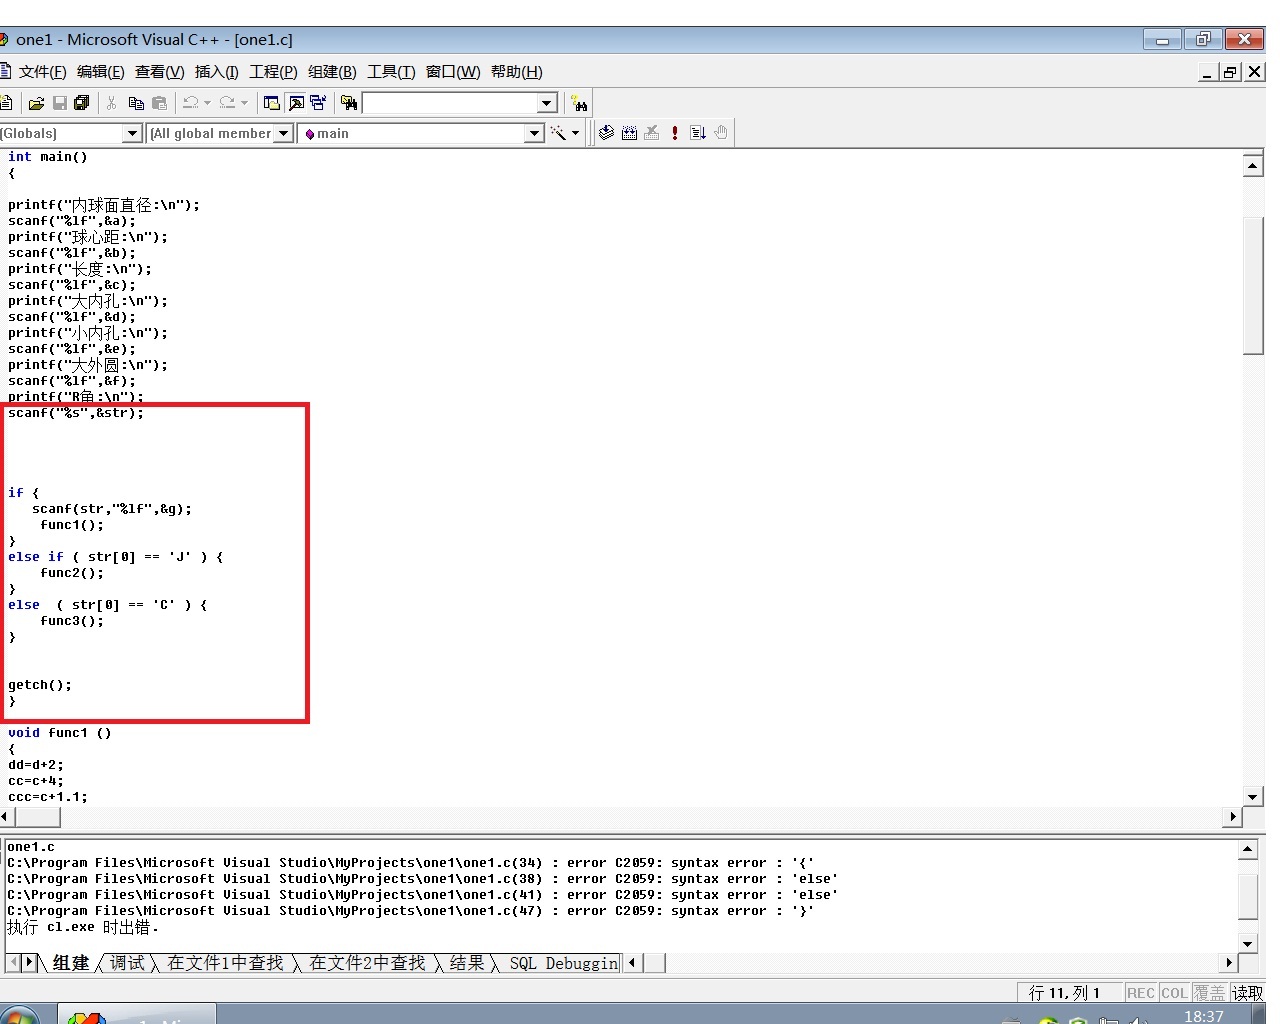
Task: Click output pane scrollbar up arrow
Action: (x=1247, y=850)
